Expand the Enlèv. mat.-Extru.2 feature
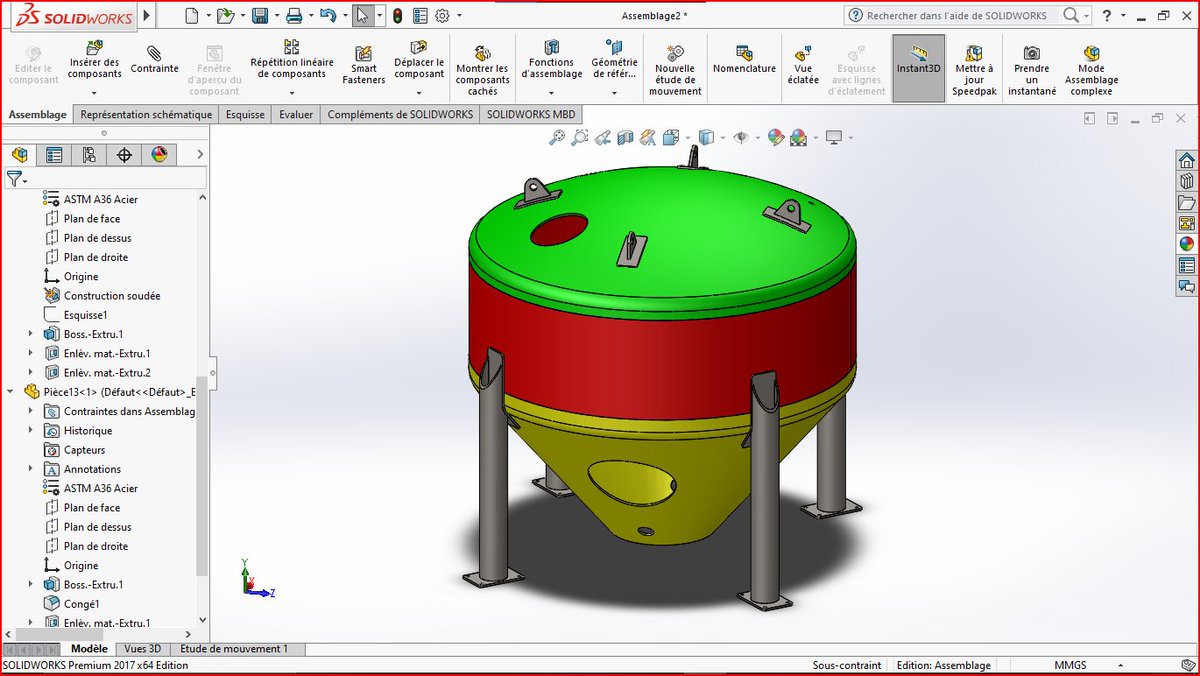This screenshot has width=1200, height=676. click(30, 373)
